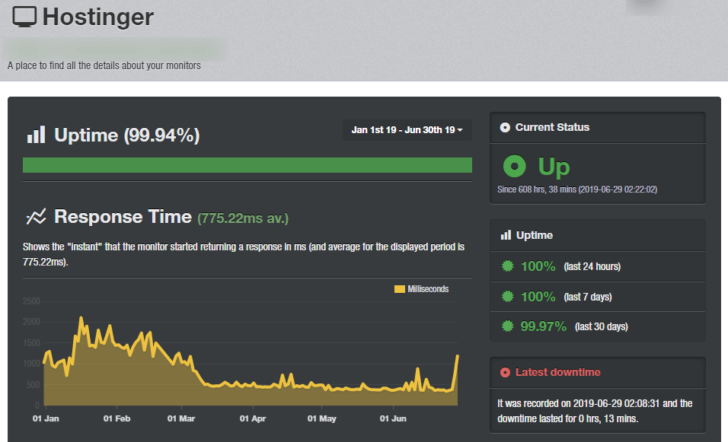Viewport: 728px width, 442px height.
Task: Click the 01 May axis label
Action: 321,419
